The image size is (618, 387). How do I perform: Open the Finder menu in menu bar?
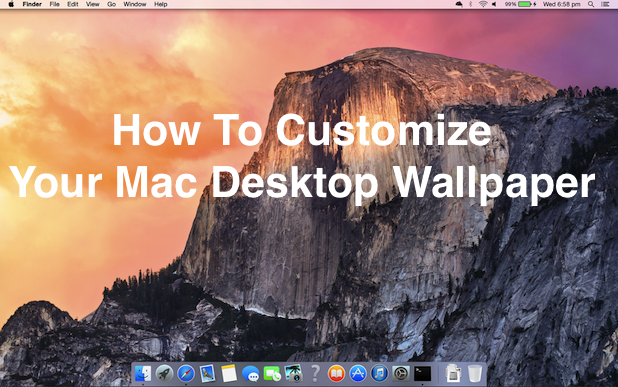click(x=32, y=4)
